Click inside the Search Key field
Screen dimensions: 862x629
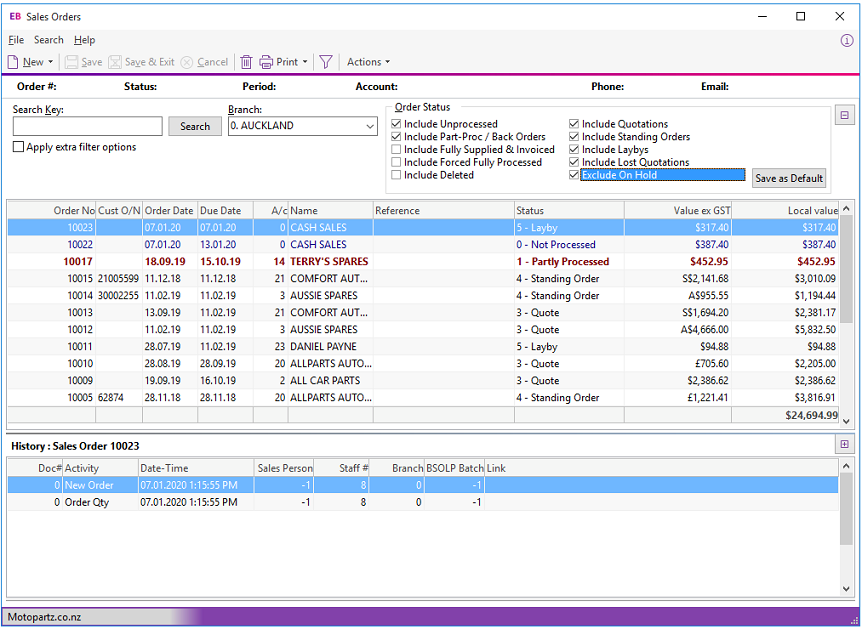click(x=87, y=126)
